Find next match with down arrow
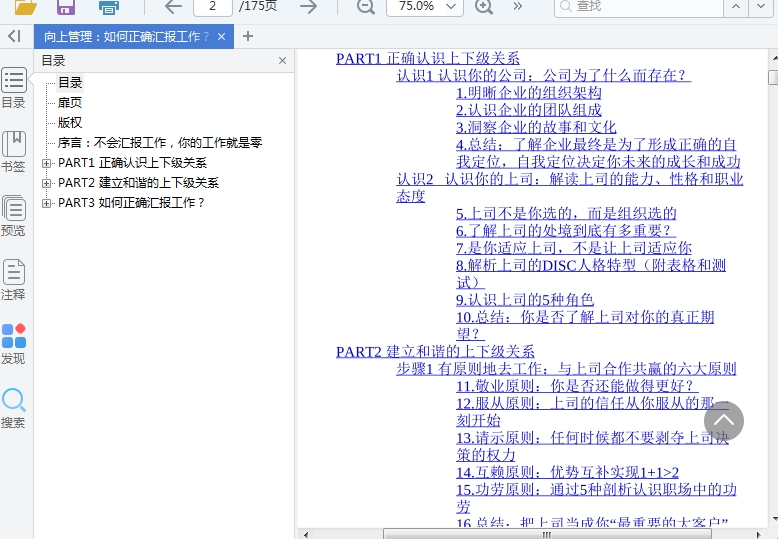 [x=761, y=7]
